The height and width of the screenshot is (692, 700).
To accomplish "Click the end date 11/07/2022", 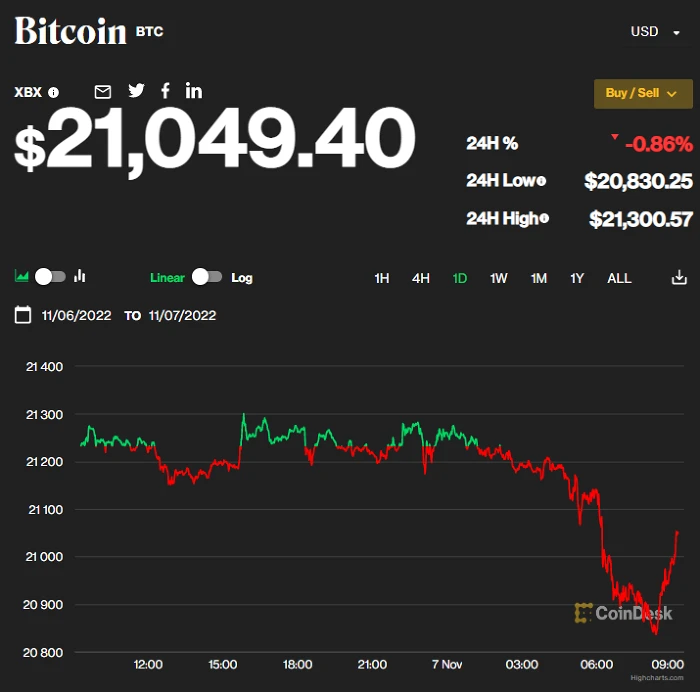I will [x=182, y=316].
